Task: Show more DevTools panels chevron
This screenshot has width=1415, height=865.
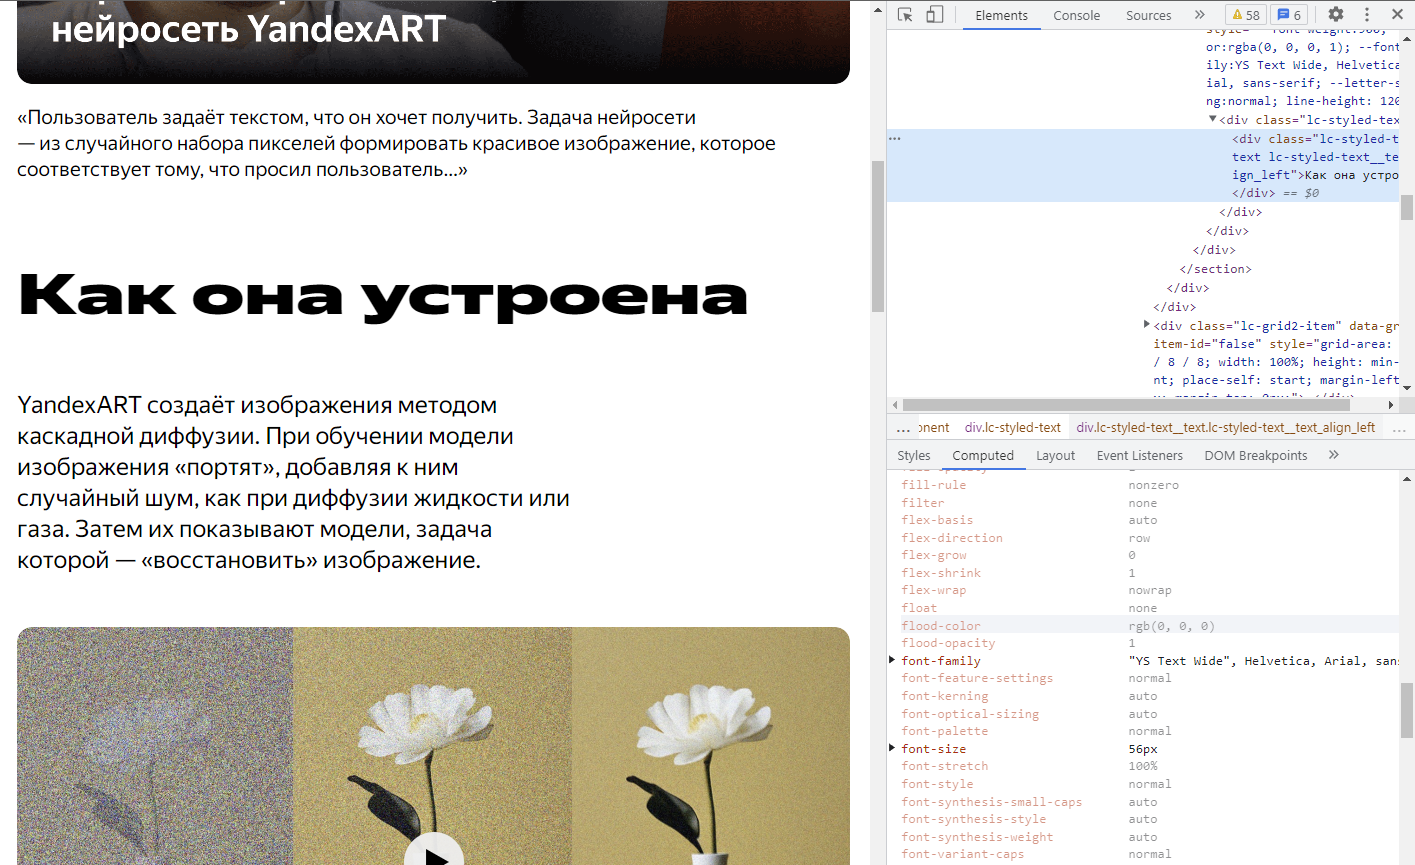Action: coord(1199,15)
